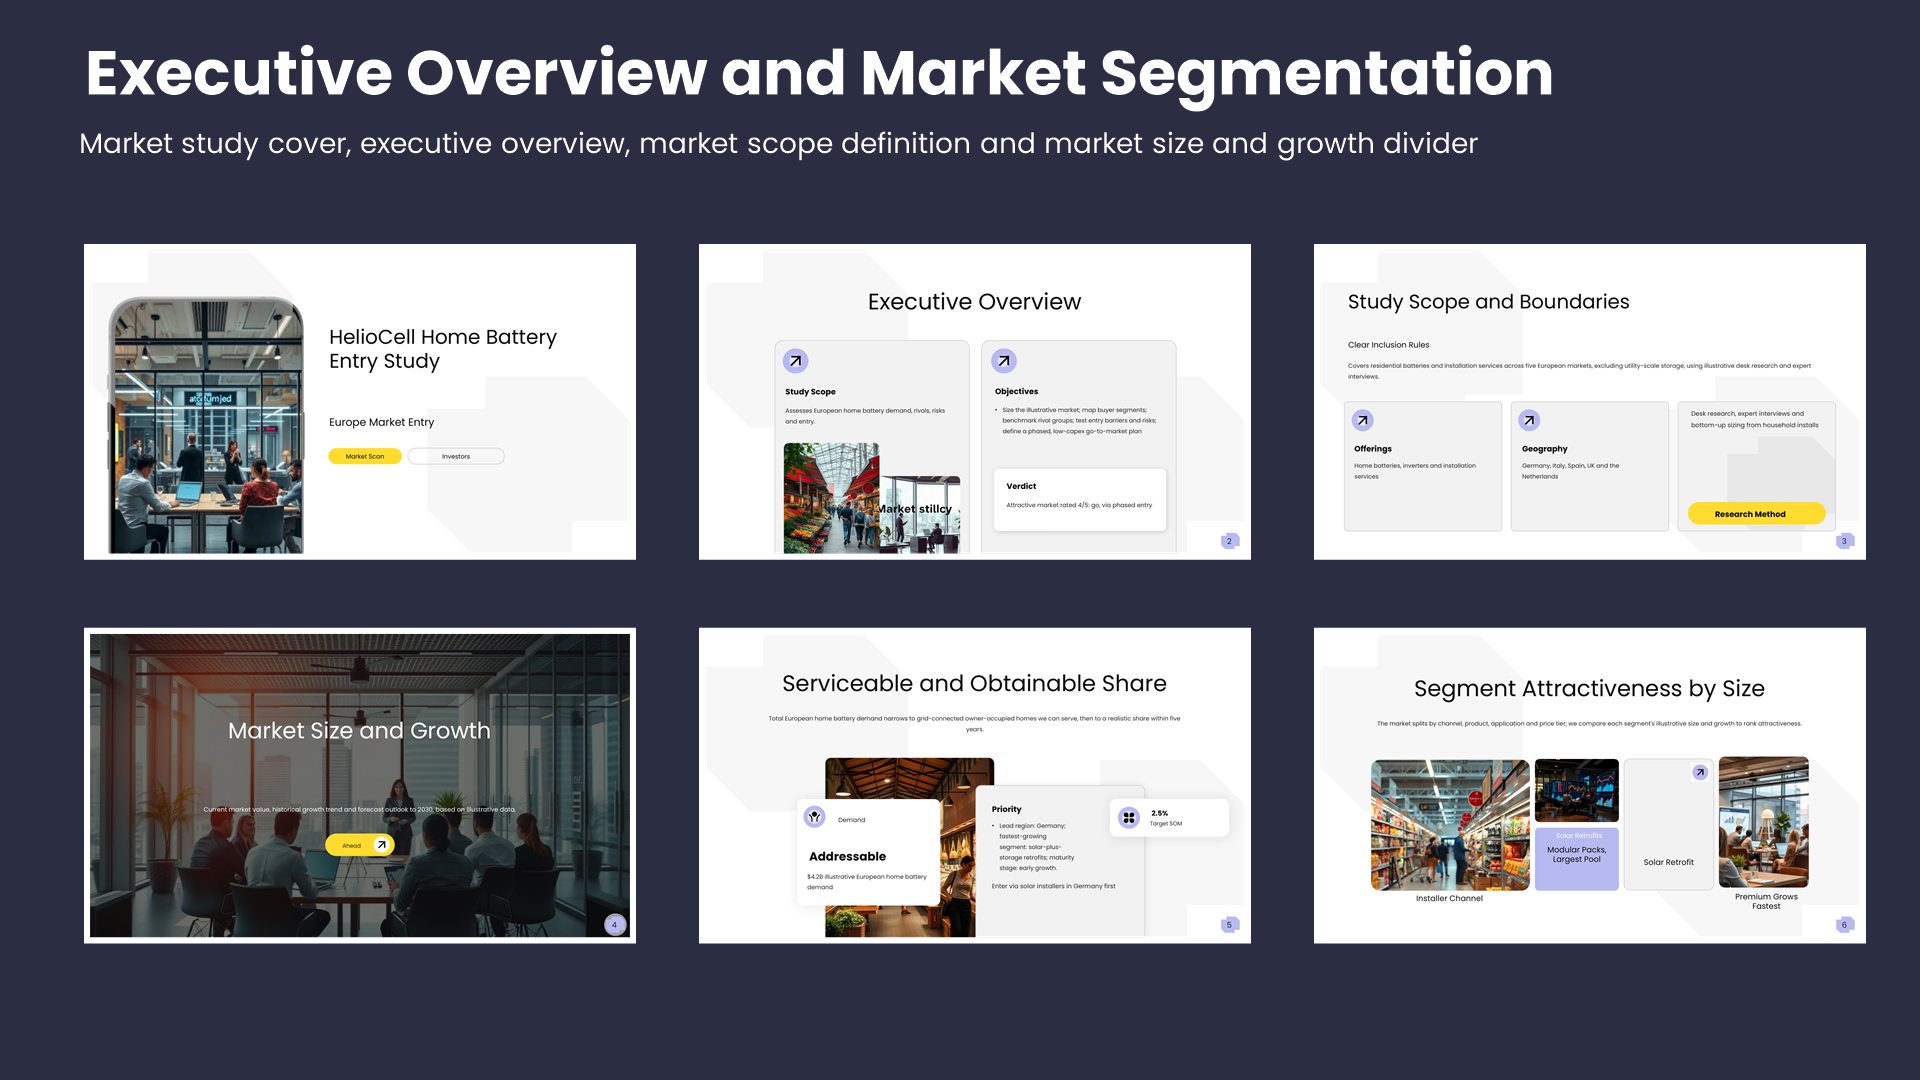Screen dimensions: 1920x1080
Task: Click the Objectives arrow icon
Action: tap(1004, 361)
